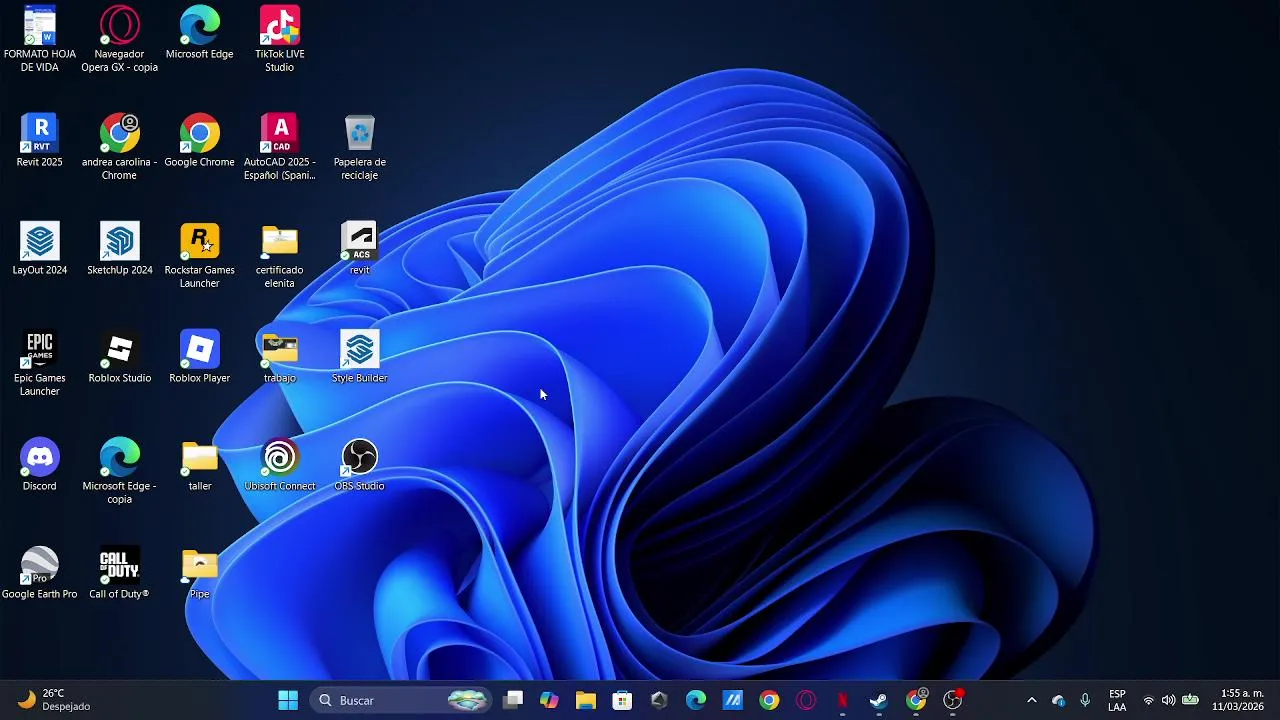This screenshot has height=720, width=1280.
Task: Select the Google Earth Pro icon
Action: click(40, 573)
